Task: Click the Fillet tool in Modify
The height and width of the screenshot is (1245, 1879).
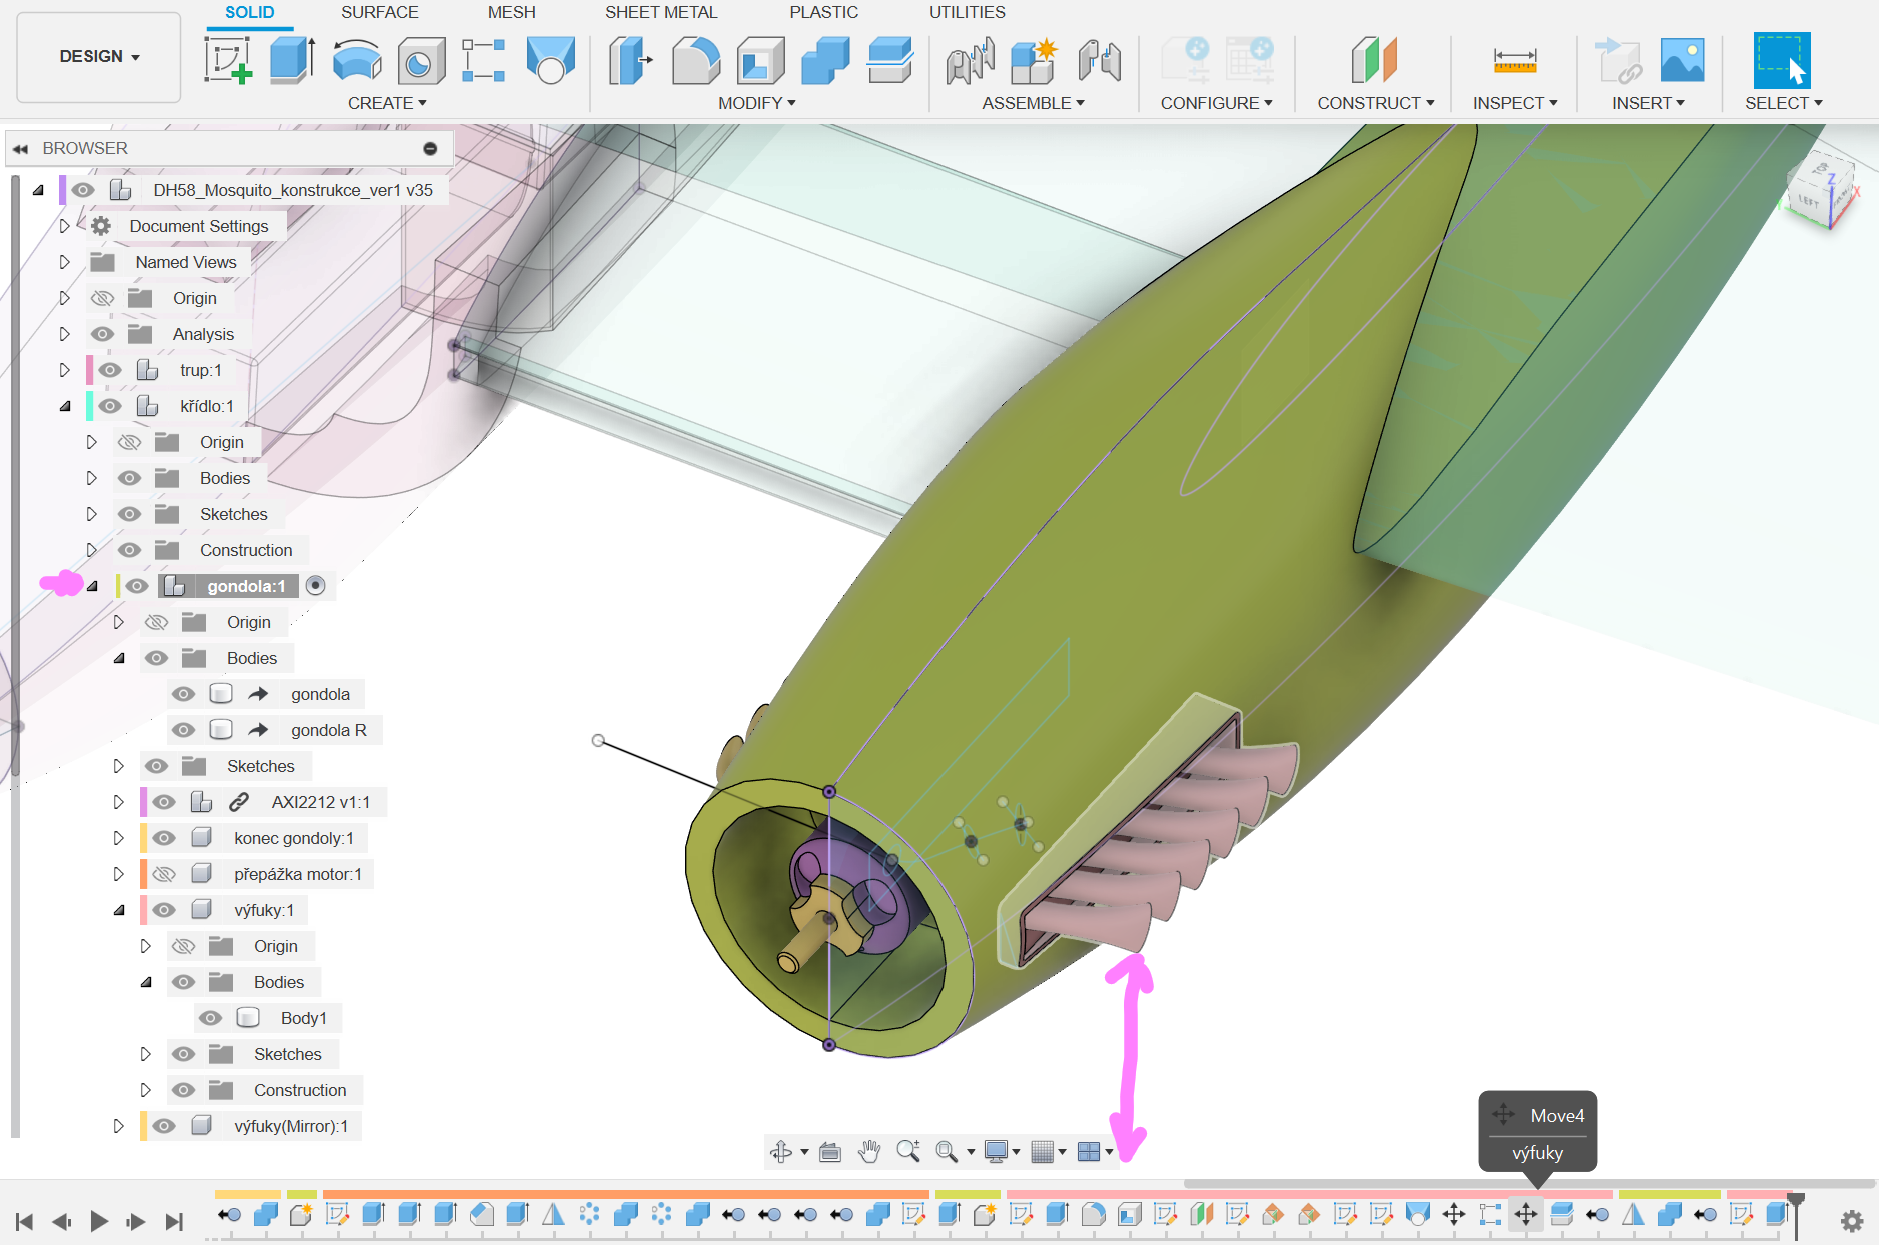Action: [696, 60]
